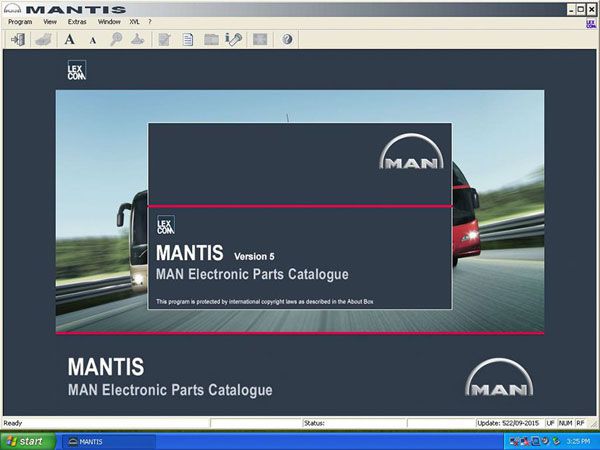Click the small A decrease font icon
Screen dimensions: 600x450
93,40
